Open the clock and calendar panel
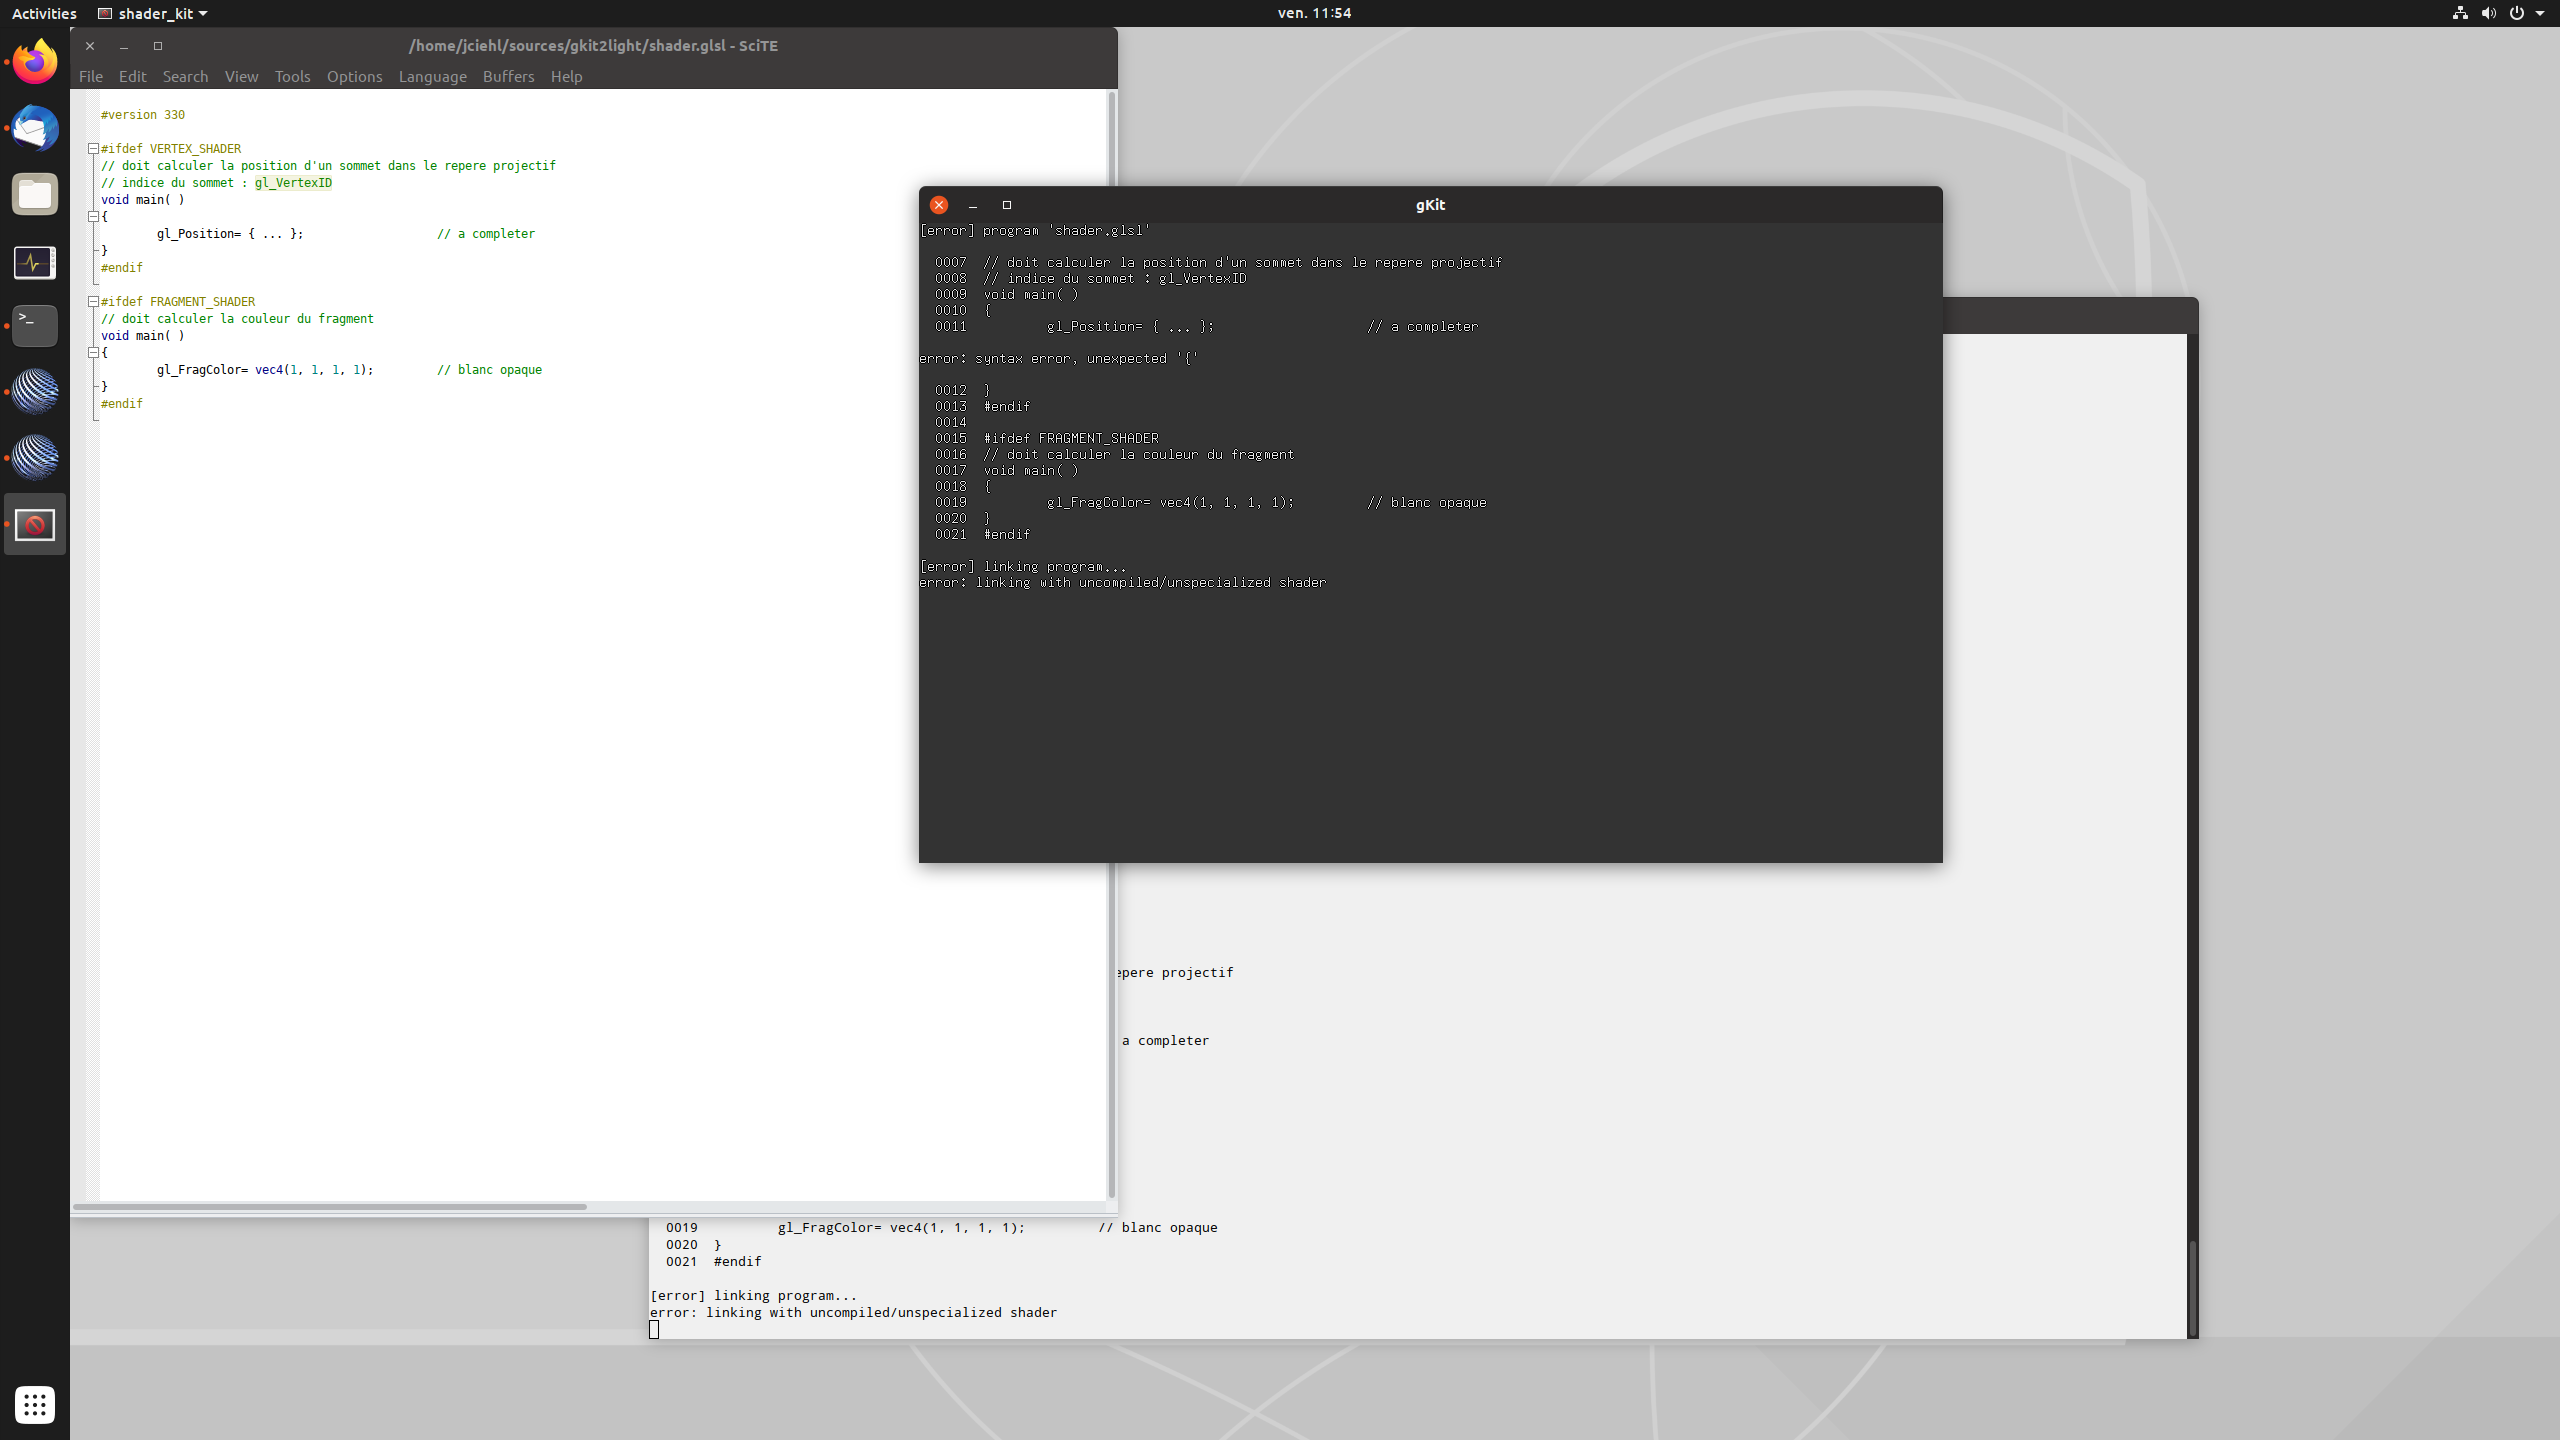2560x1440 pixels. tap(1314, 13)
